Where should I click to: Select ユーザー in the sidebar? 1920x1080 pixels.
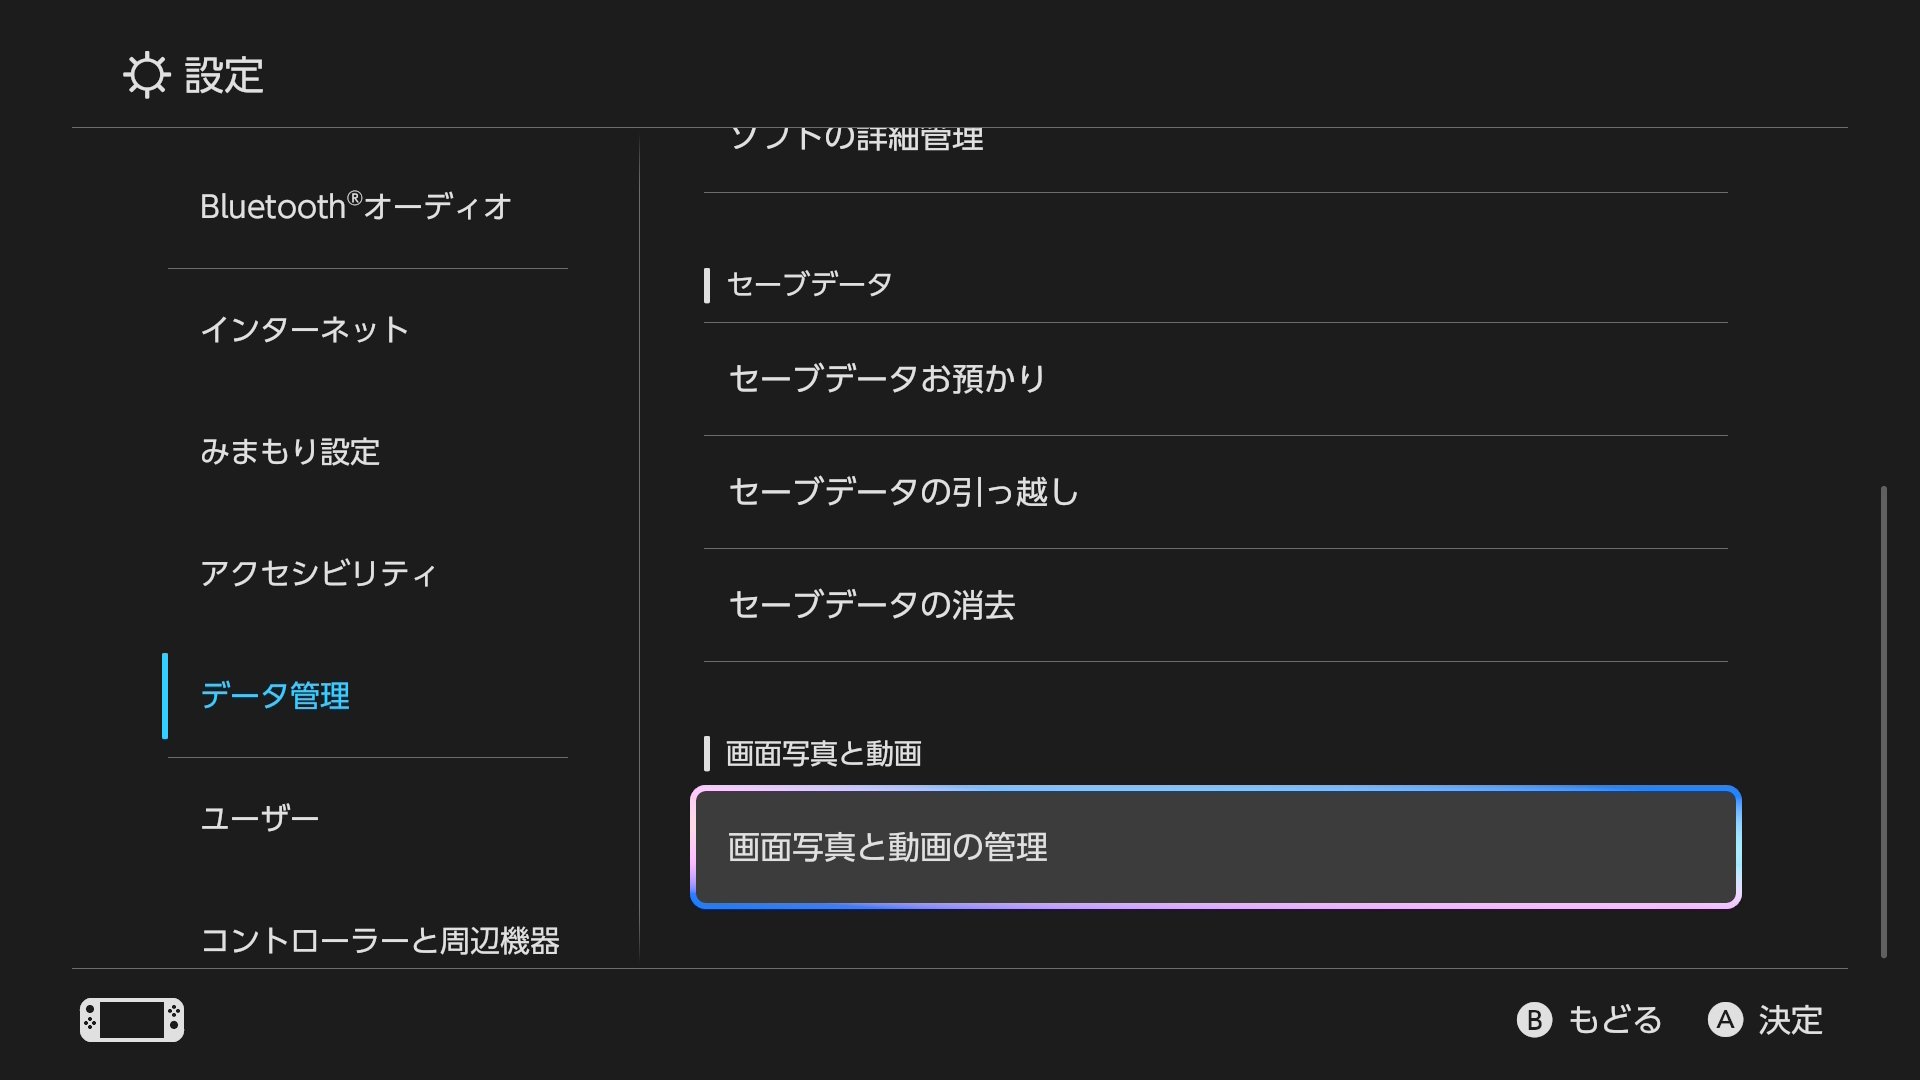point(258,817)
